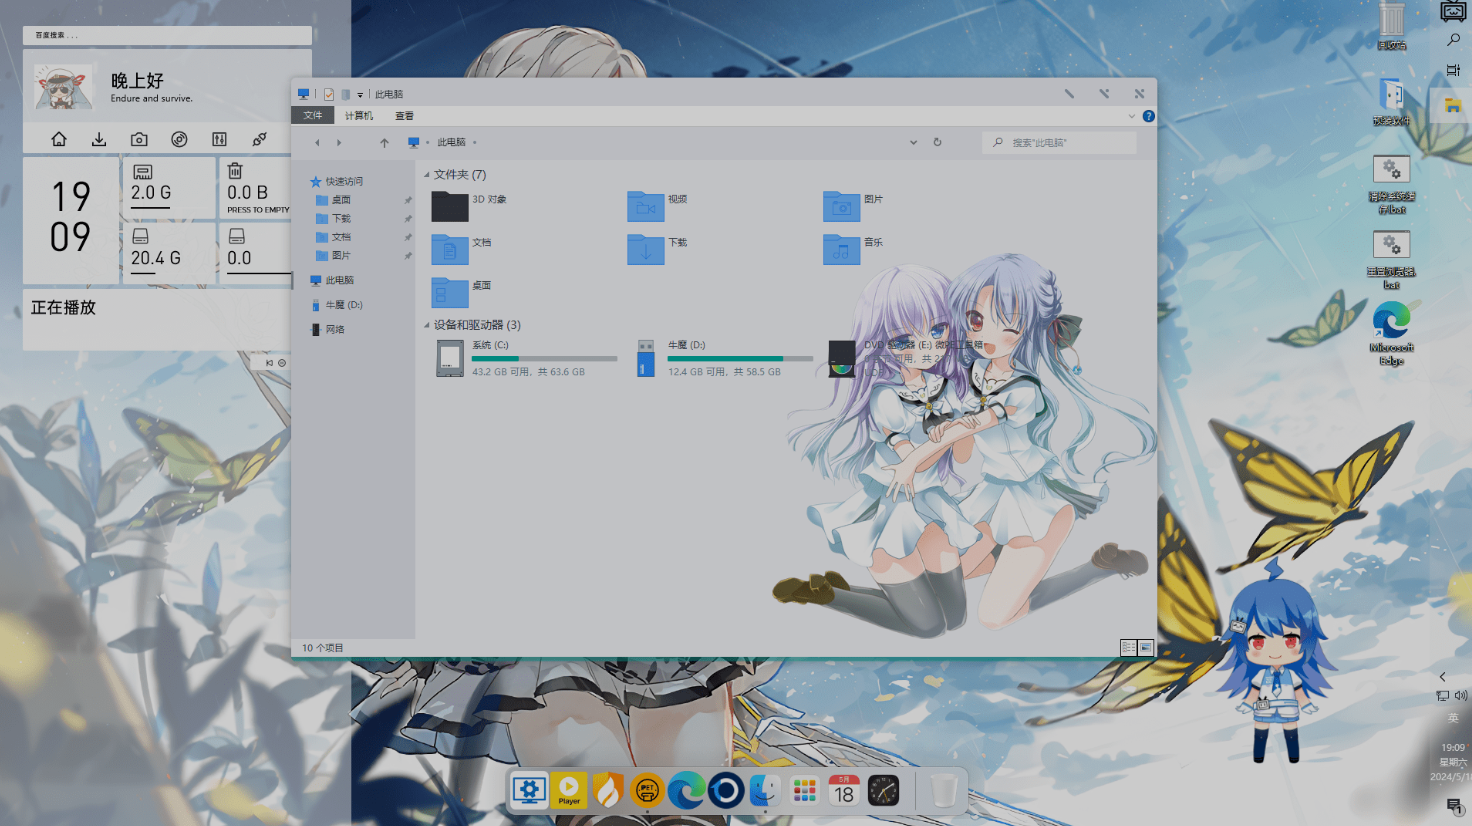Viewport: 1472px width, 826px height.
Task: Open the yellow Player app in dock
Action: [569, 791]
